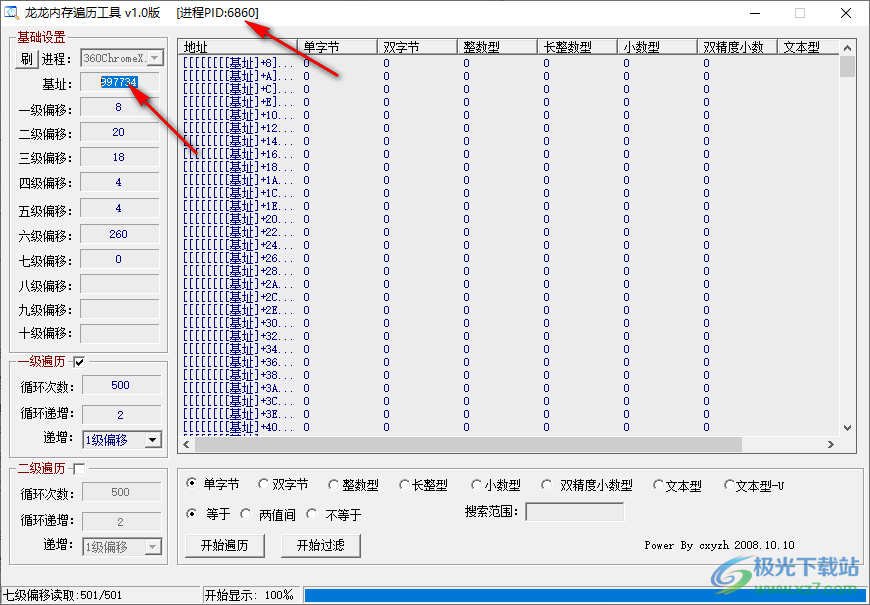Click the 开始遍历 button

coord(224,545)
